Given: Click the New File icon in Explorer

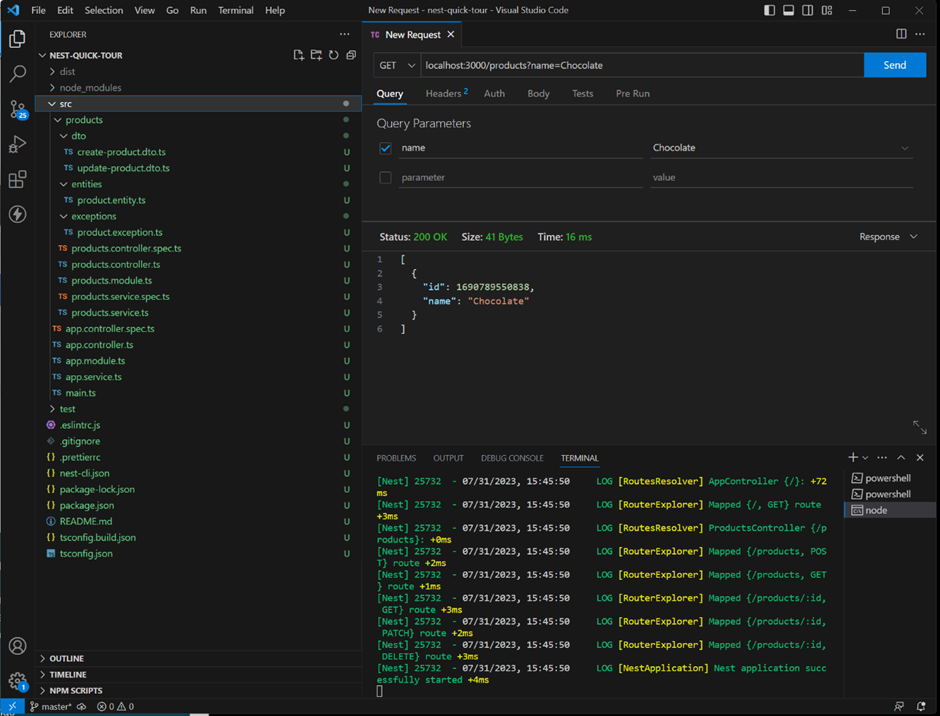Looking at the screenshot, I should pos(299,55).
